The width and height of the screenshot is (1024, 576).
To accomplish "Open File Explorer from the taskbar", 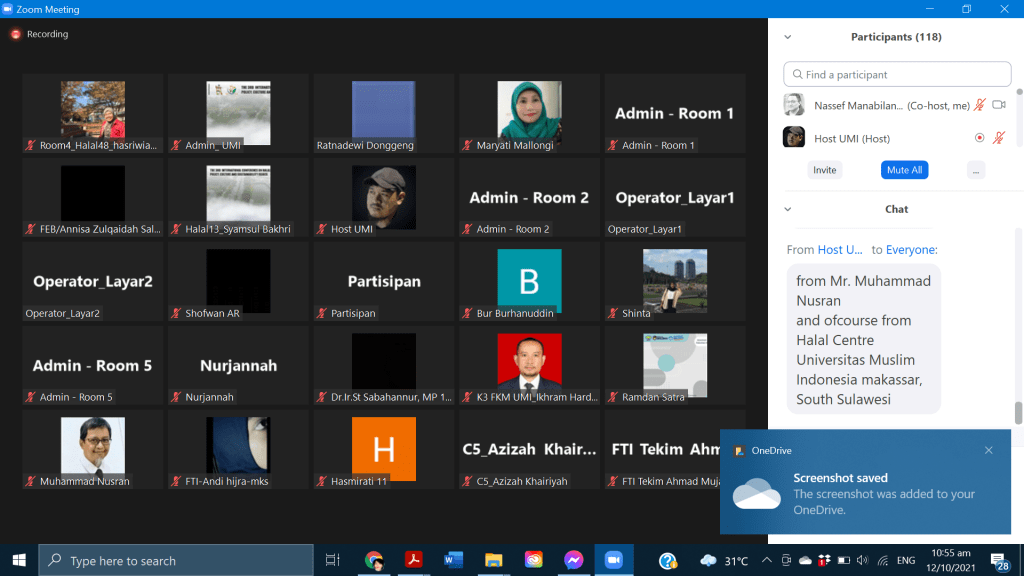I will coord(492,560).
